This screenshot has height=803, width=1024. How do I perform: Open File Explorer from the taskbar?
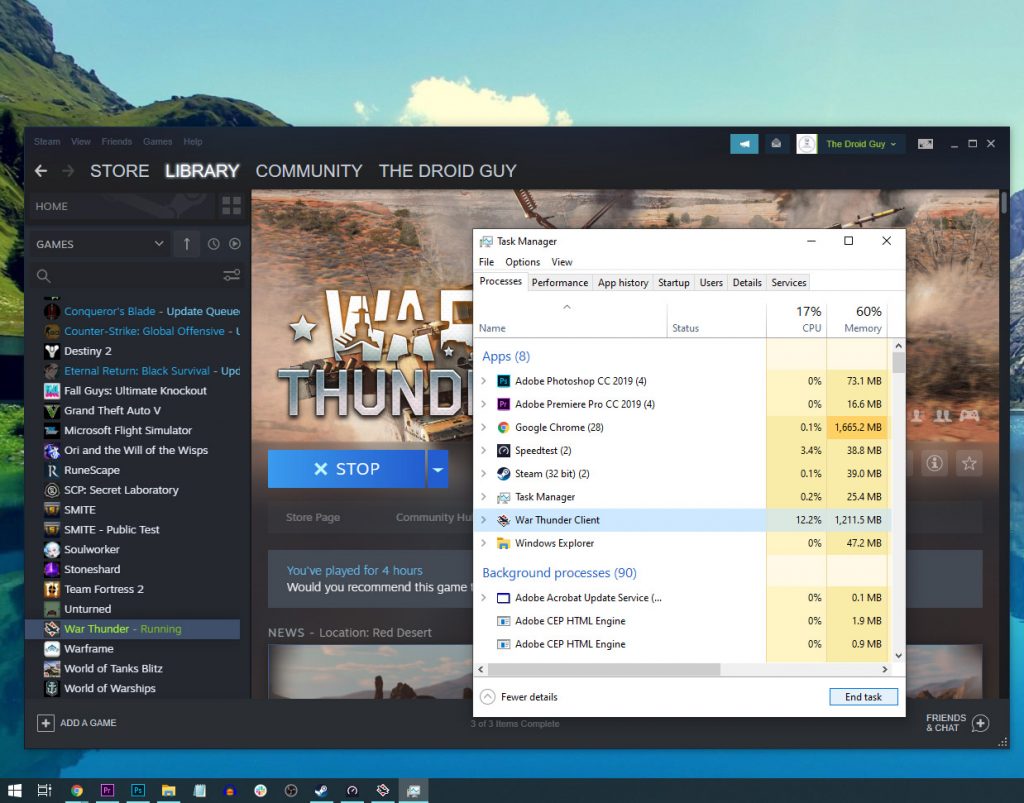(168, 791)
